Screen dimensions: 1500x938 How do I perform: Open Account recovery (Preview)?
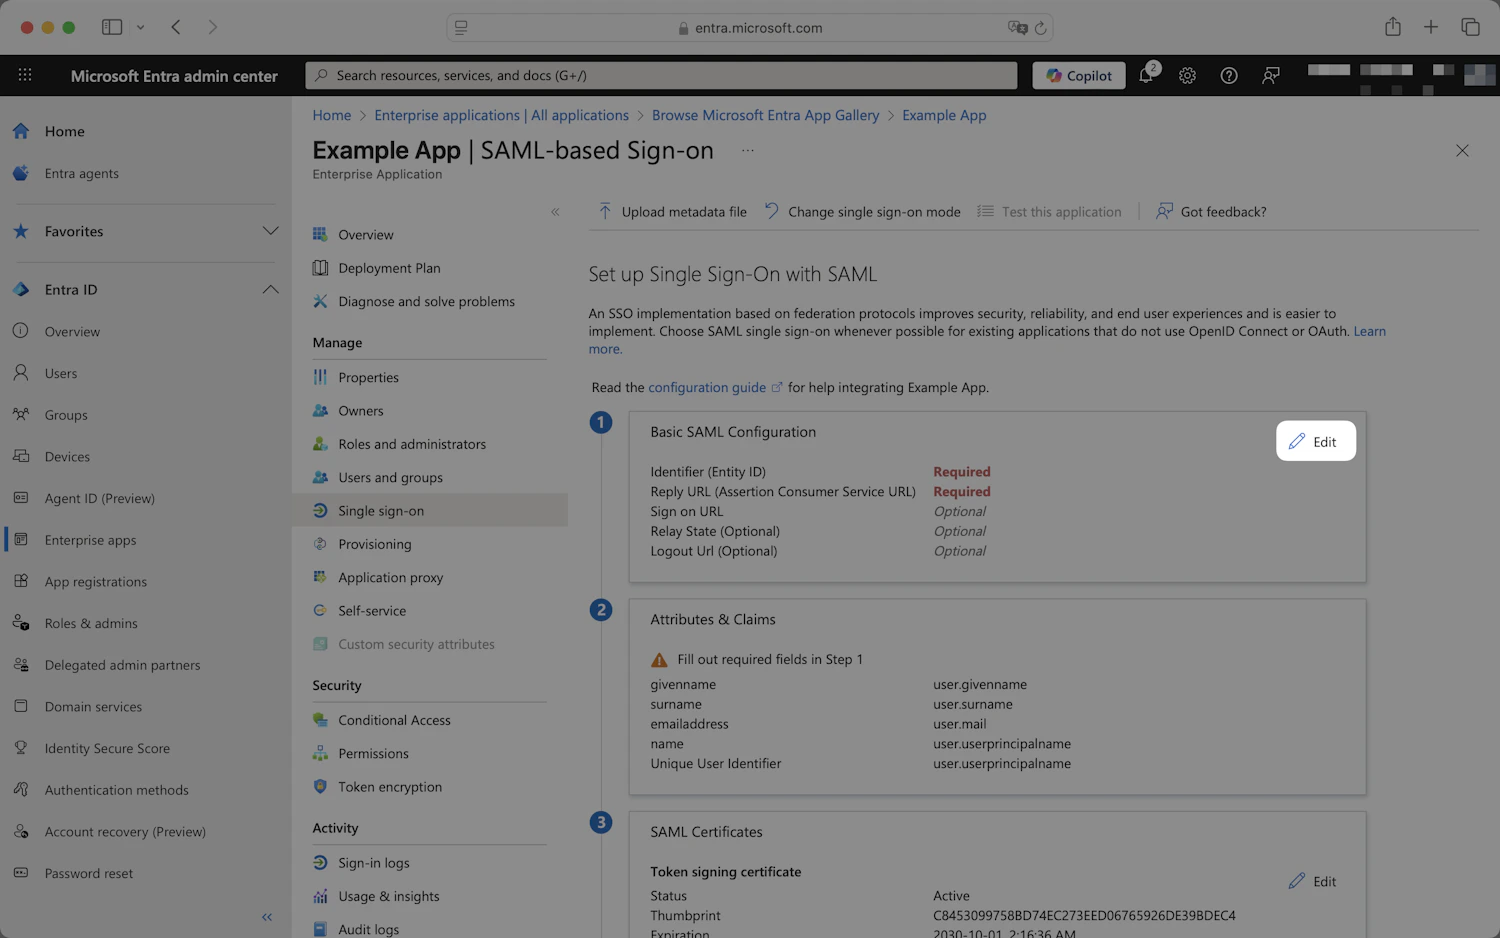pyautogui.click(x=125, y=832)
